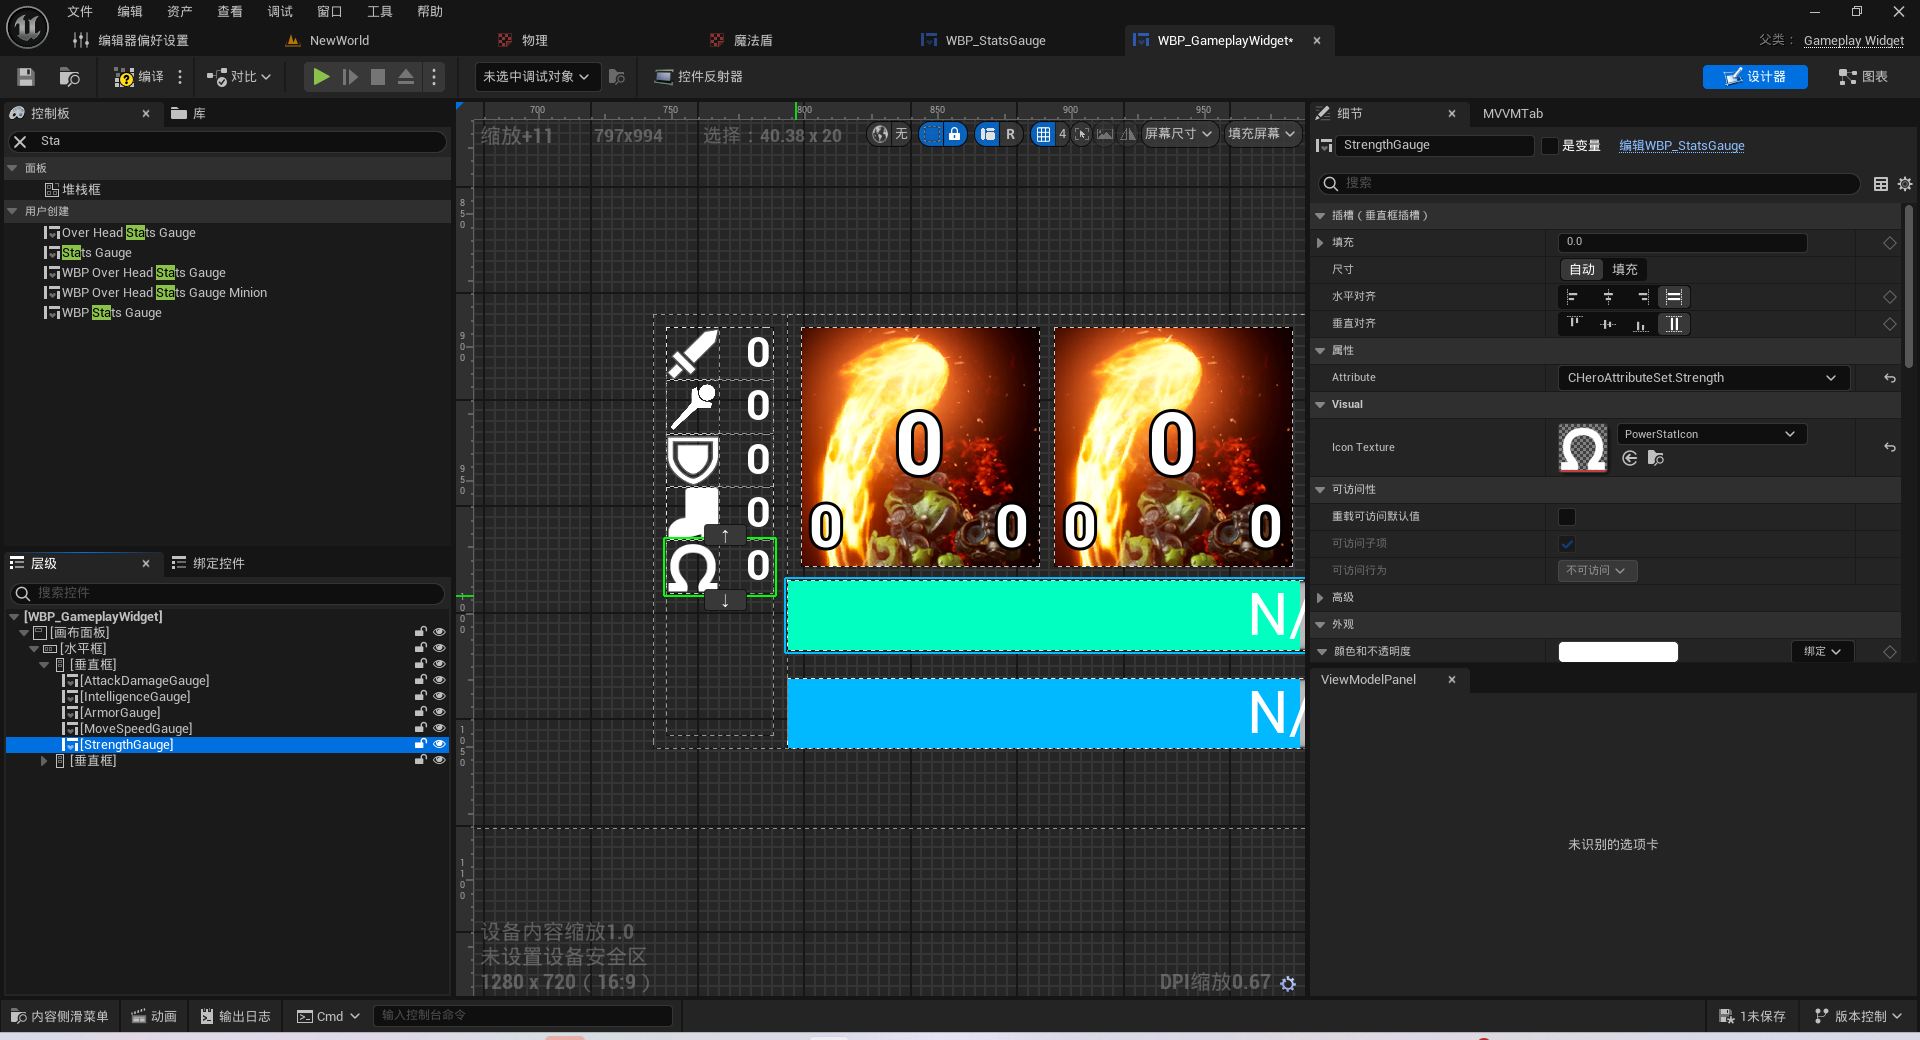Screen dimensions: 1920x1040
Task: Select vertical align fill option
Action: tap(1674, 324)
